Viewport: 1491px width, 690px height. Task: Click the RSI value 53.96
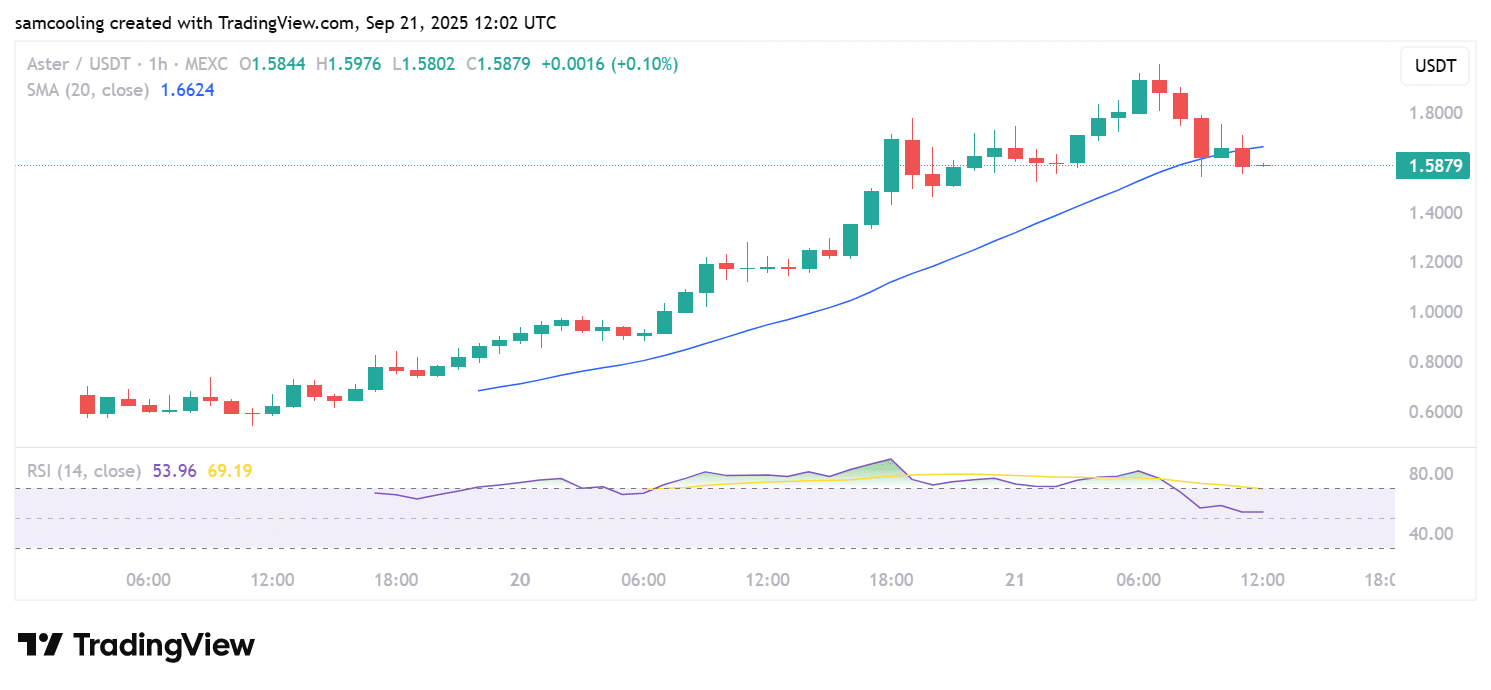[174, 471]
